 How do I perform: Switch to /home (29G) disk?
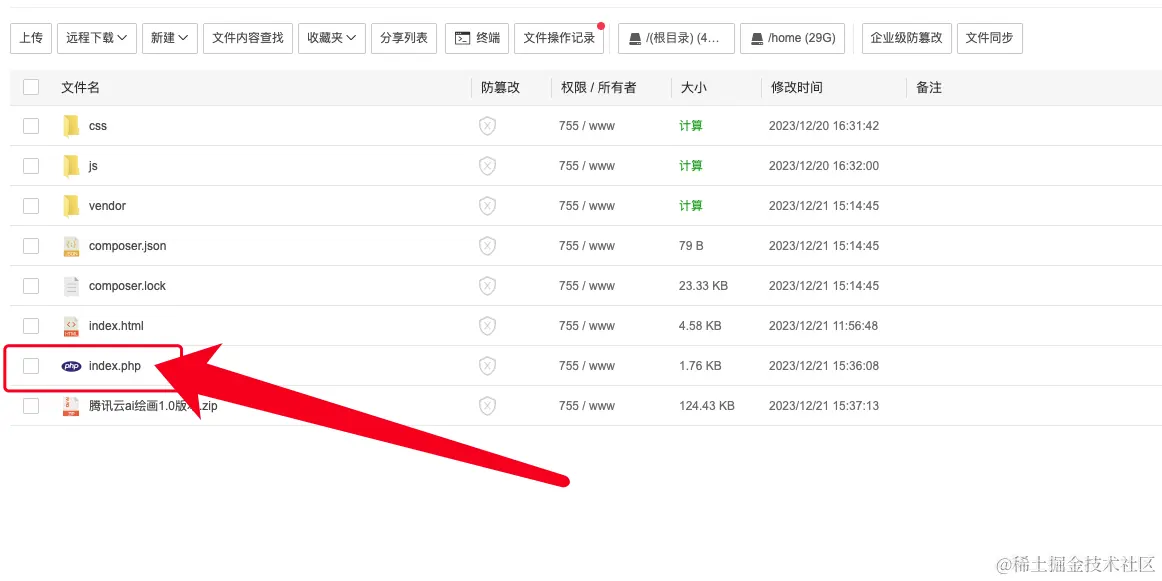point(792,38)
